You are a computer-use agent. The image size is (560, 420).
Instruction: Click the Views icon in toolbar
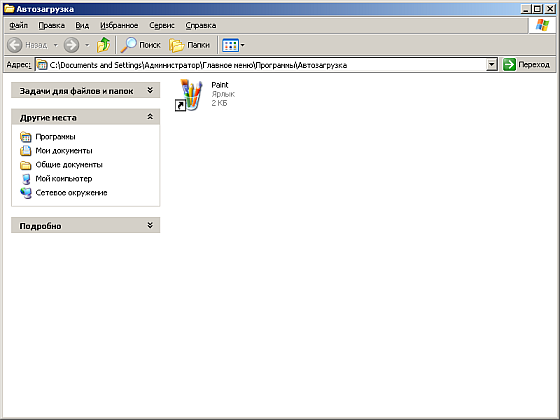pyautogui.click(x=230, y=45)
